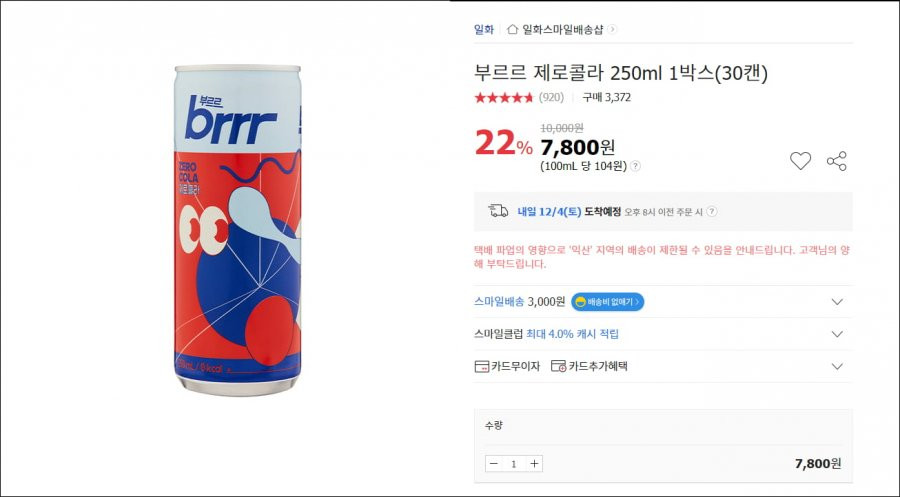Click the quantity number input field
Image resolution: width=900 pixels, height=497 pixels.
tap(514, 464)
